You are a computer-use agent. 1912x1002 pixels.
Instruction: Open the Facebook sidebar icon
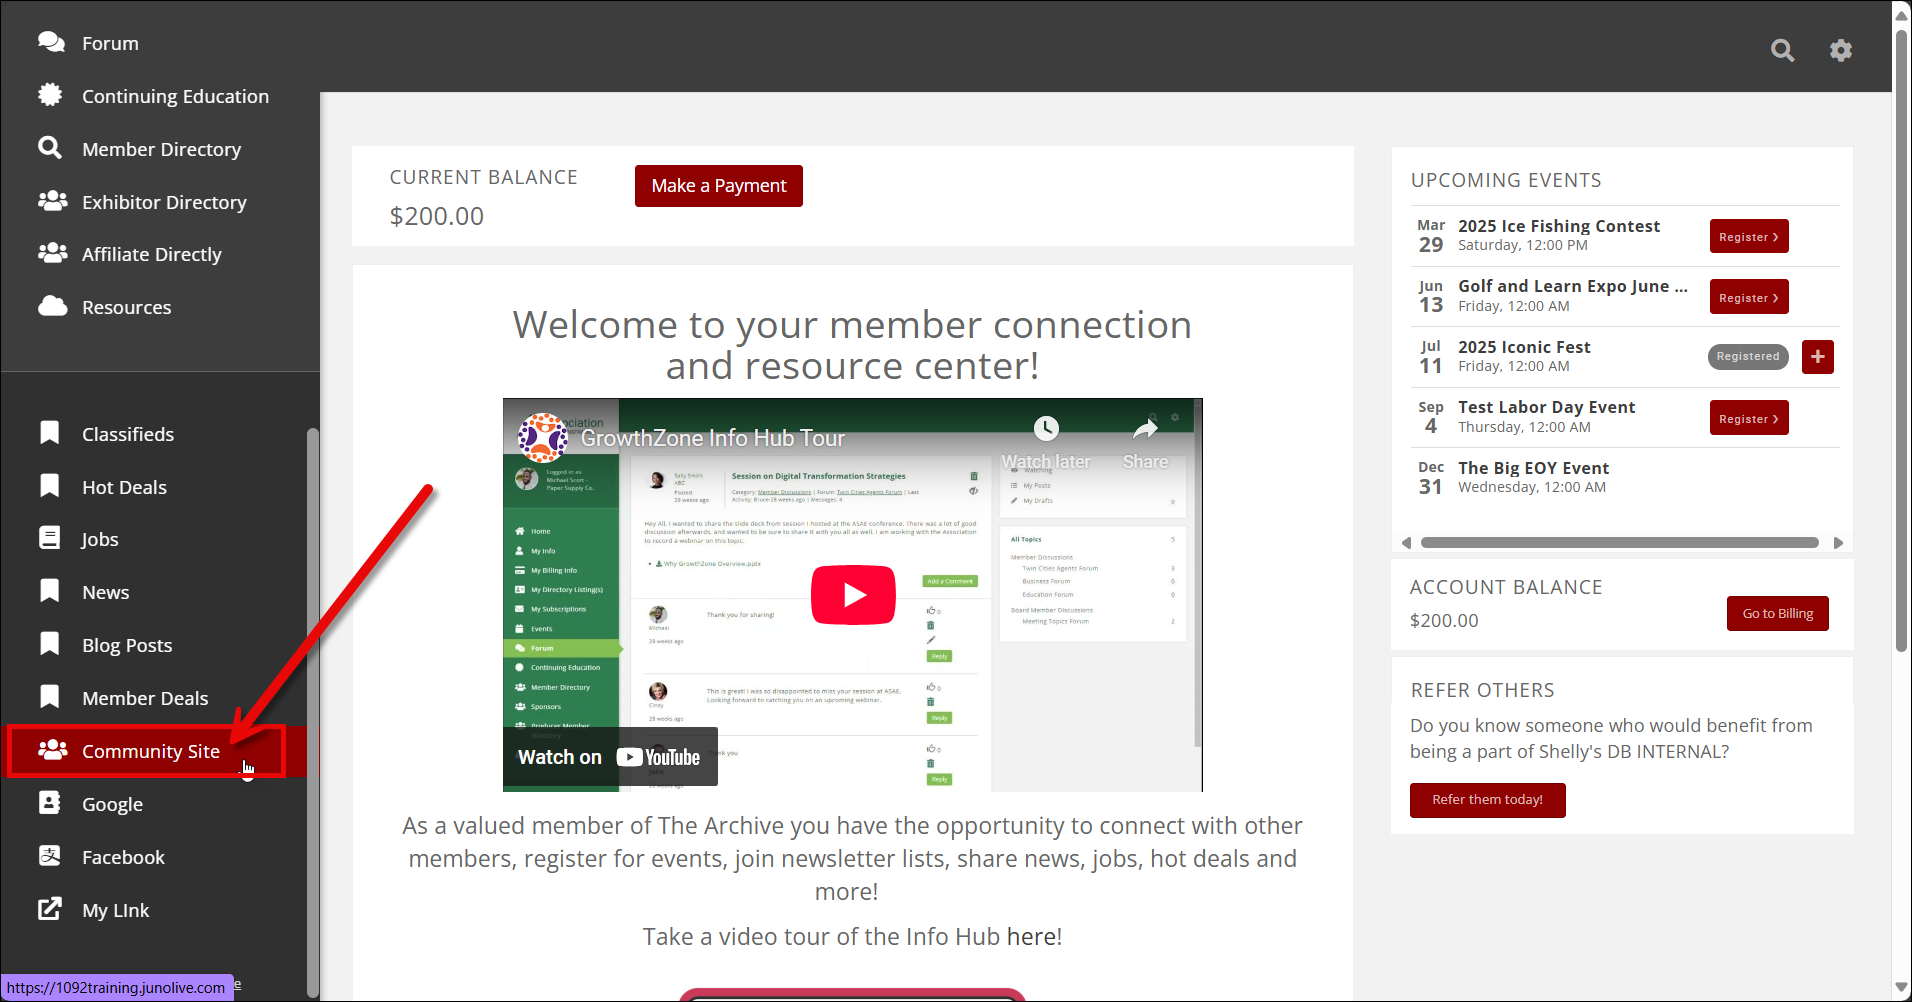[x=49, y=856]
